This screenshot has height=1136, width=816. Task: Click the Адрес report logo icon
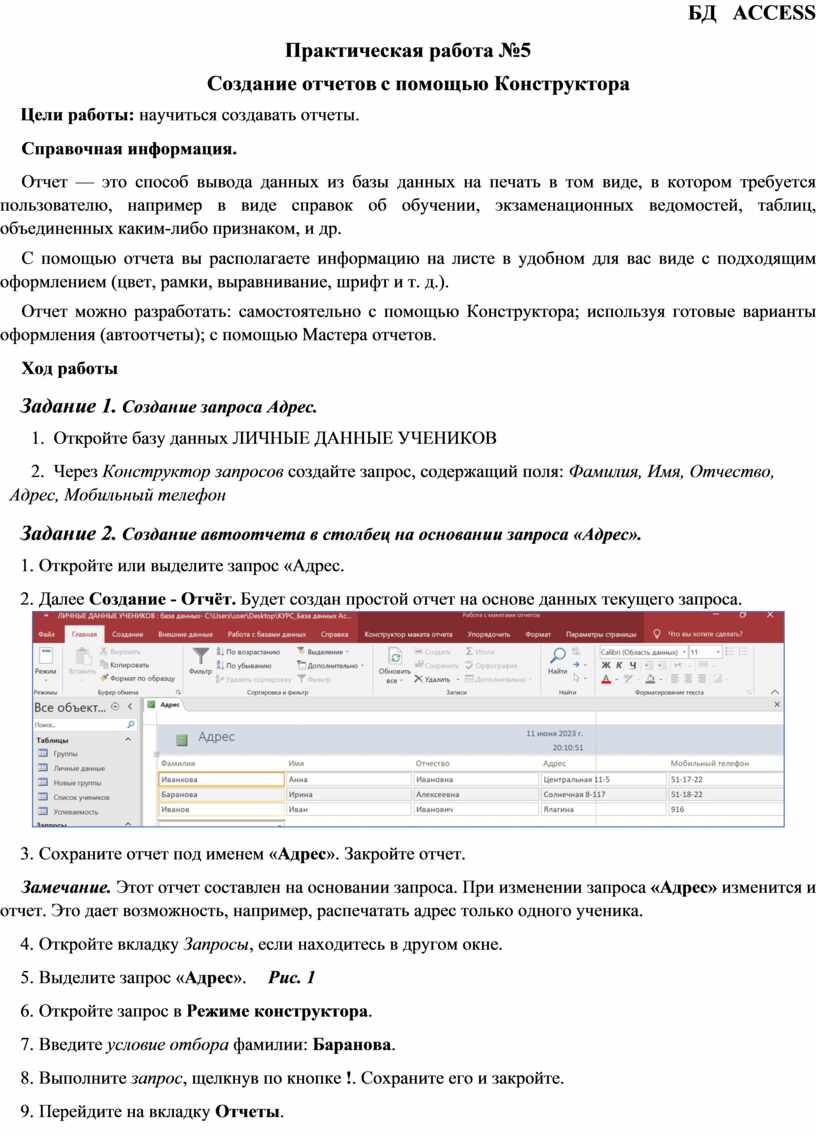pyautogui.click(x=182, y=739)
